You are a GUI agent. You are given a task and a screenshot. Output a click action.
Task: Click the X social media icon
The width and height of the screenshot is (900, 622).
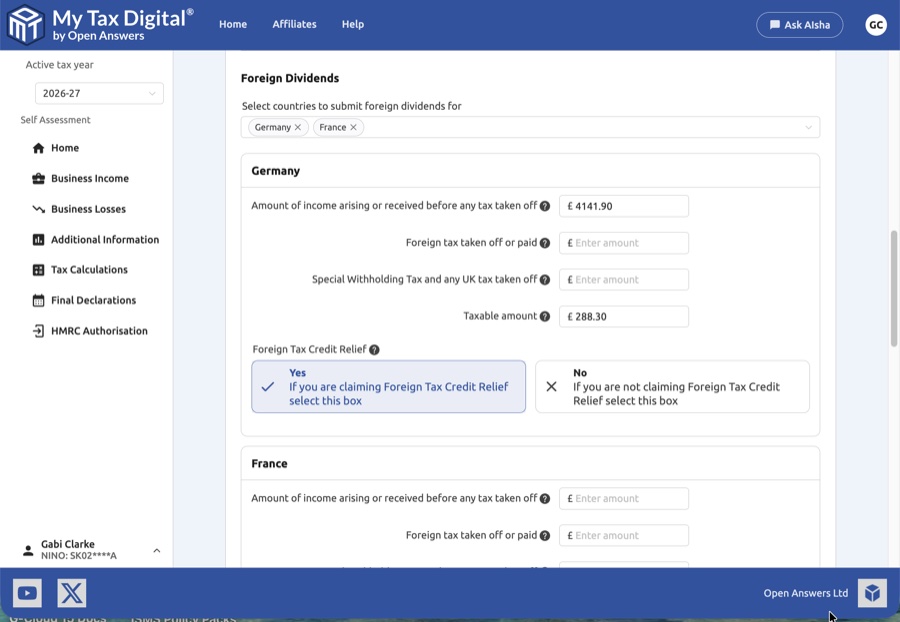72,593
